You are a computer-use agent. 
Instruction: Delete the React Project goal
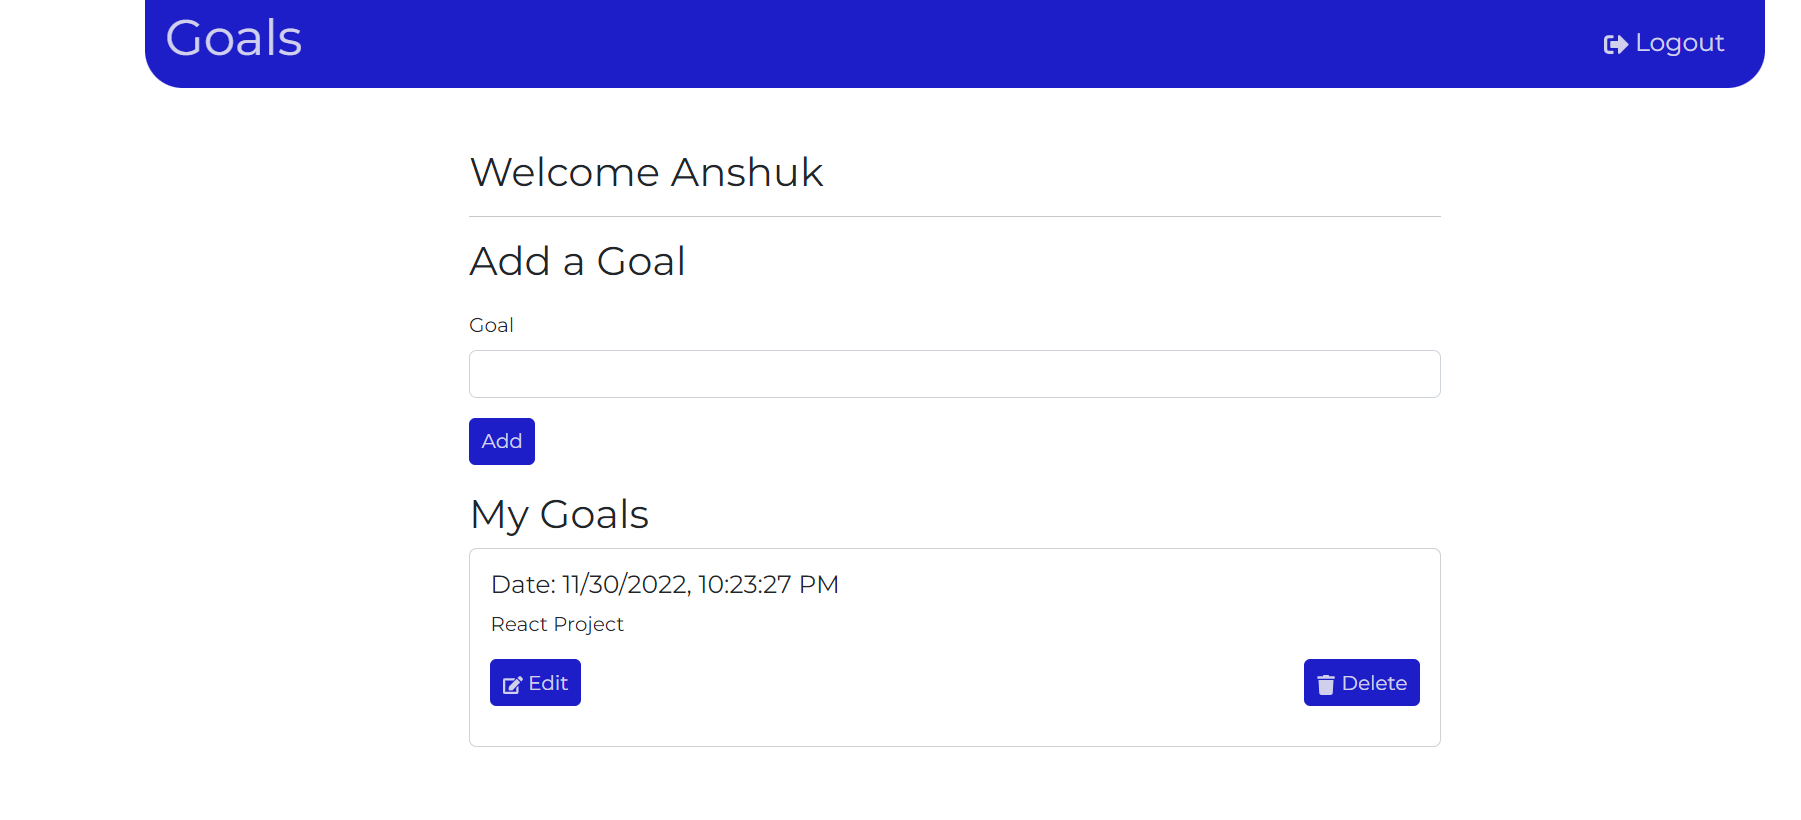pyautogui.click(x=1361, y=682)
